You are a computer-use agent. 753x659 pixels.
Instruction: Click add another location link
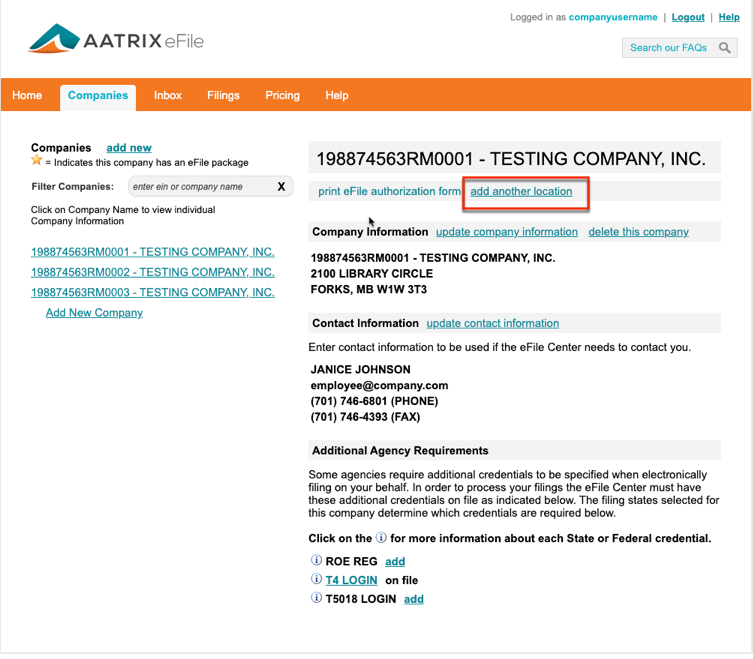coord(521,192)
